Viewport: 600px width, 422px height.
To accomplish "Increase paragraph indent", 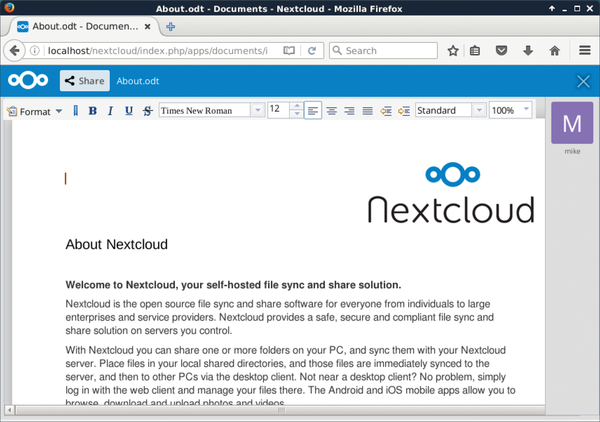I will (404, 111).
